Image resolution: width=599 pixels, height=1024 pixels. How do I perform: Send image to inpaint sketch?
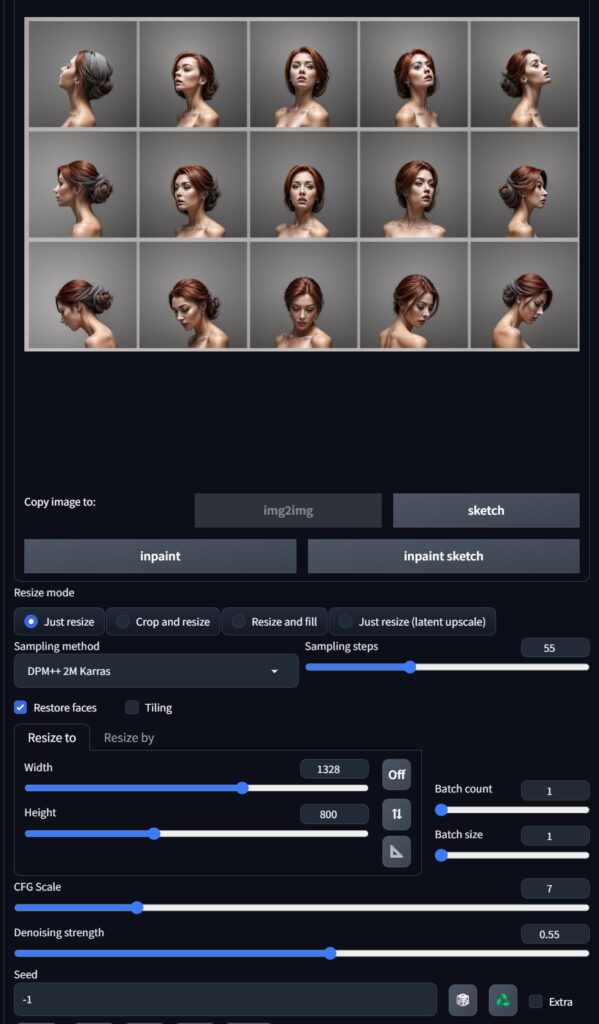(444, 556)
